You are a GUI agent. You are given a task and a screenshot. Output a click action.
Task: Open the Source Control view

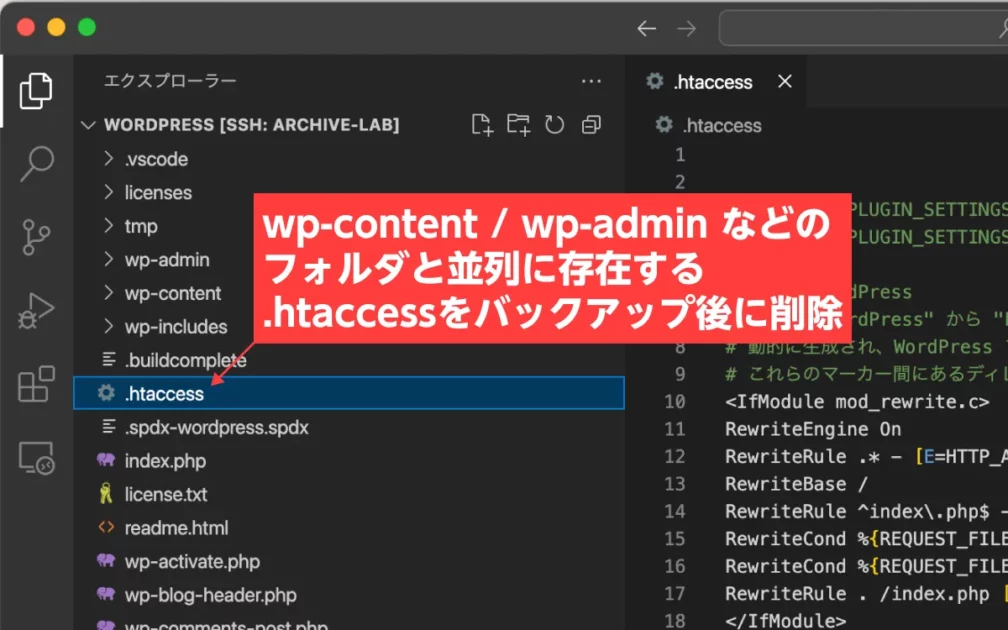tap(36, 237)
